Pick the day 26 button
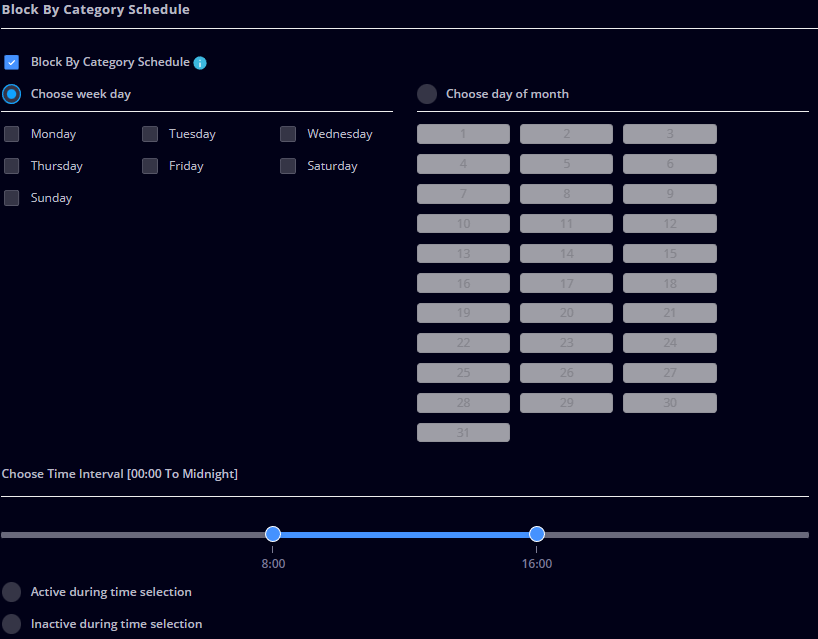 tap(567, 373)
